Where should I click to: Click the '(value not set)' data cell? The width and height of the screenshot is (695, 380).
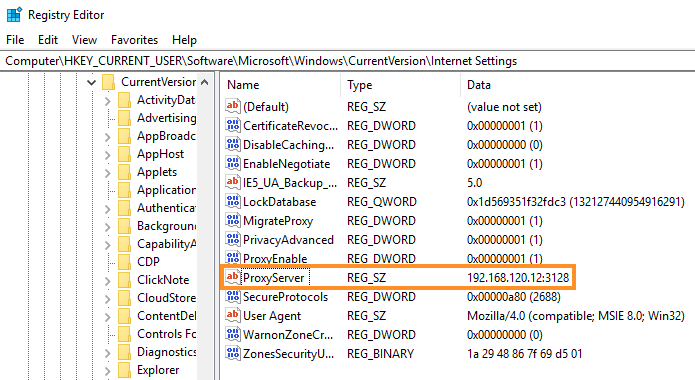pyautogui.click(x=504, y=107)
